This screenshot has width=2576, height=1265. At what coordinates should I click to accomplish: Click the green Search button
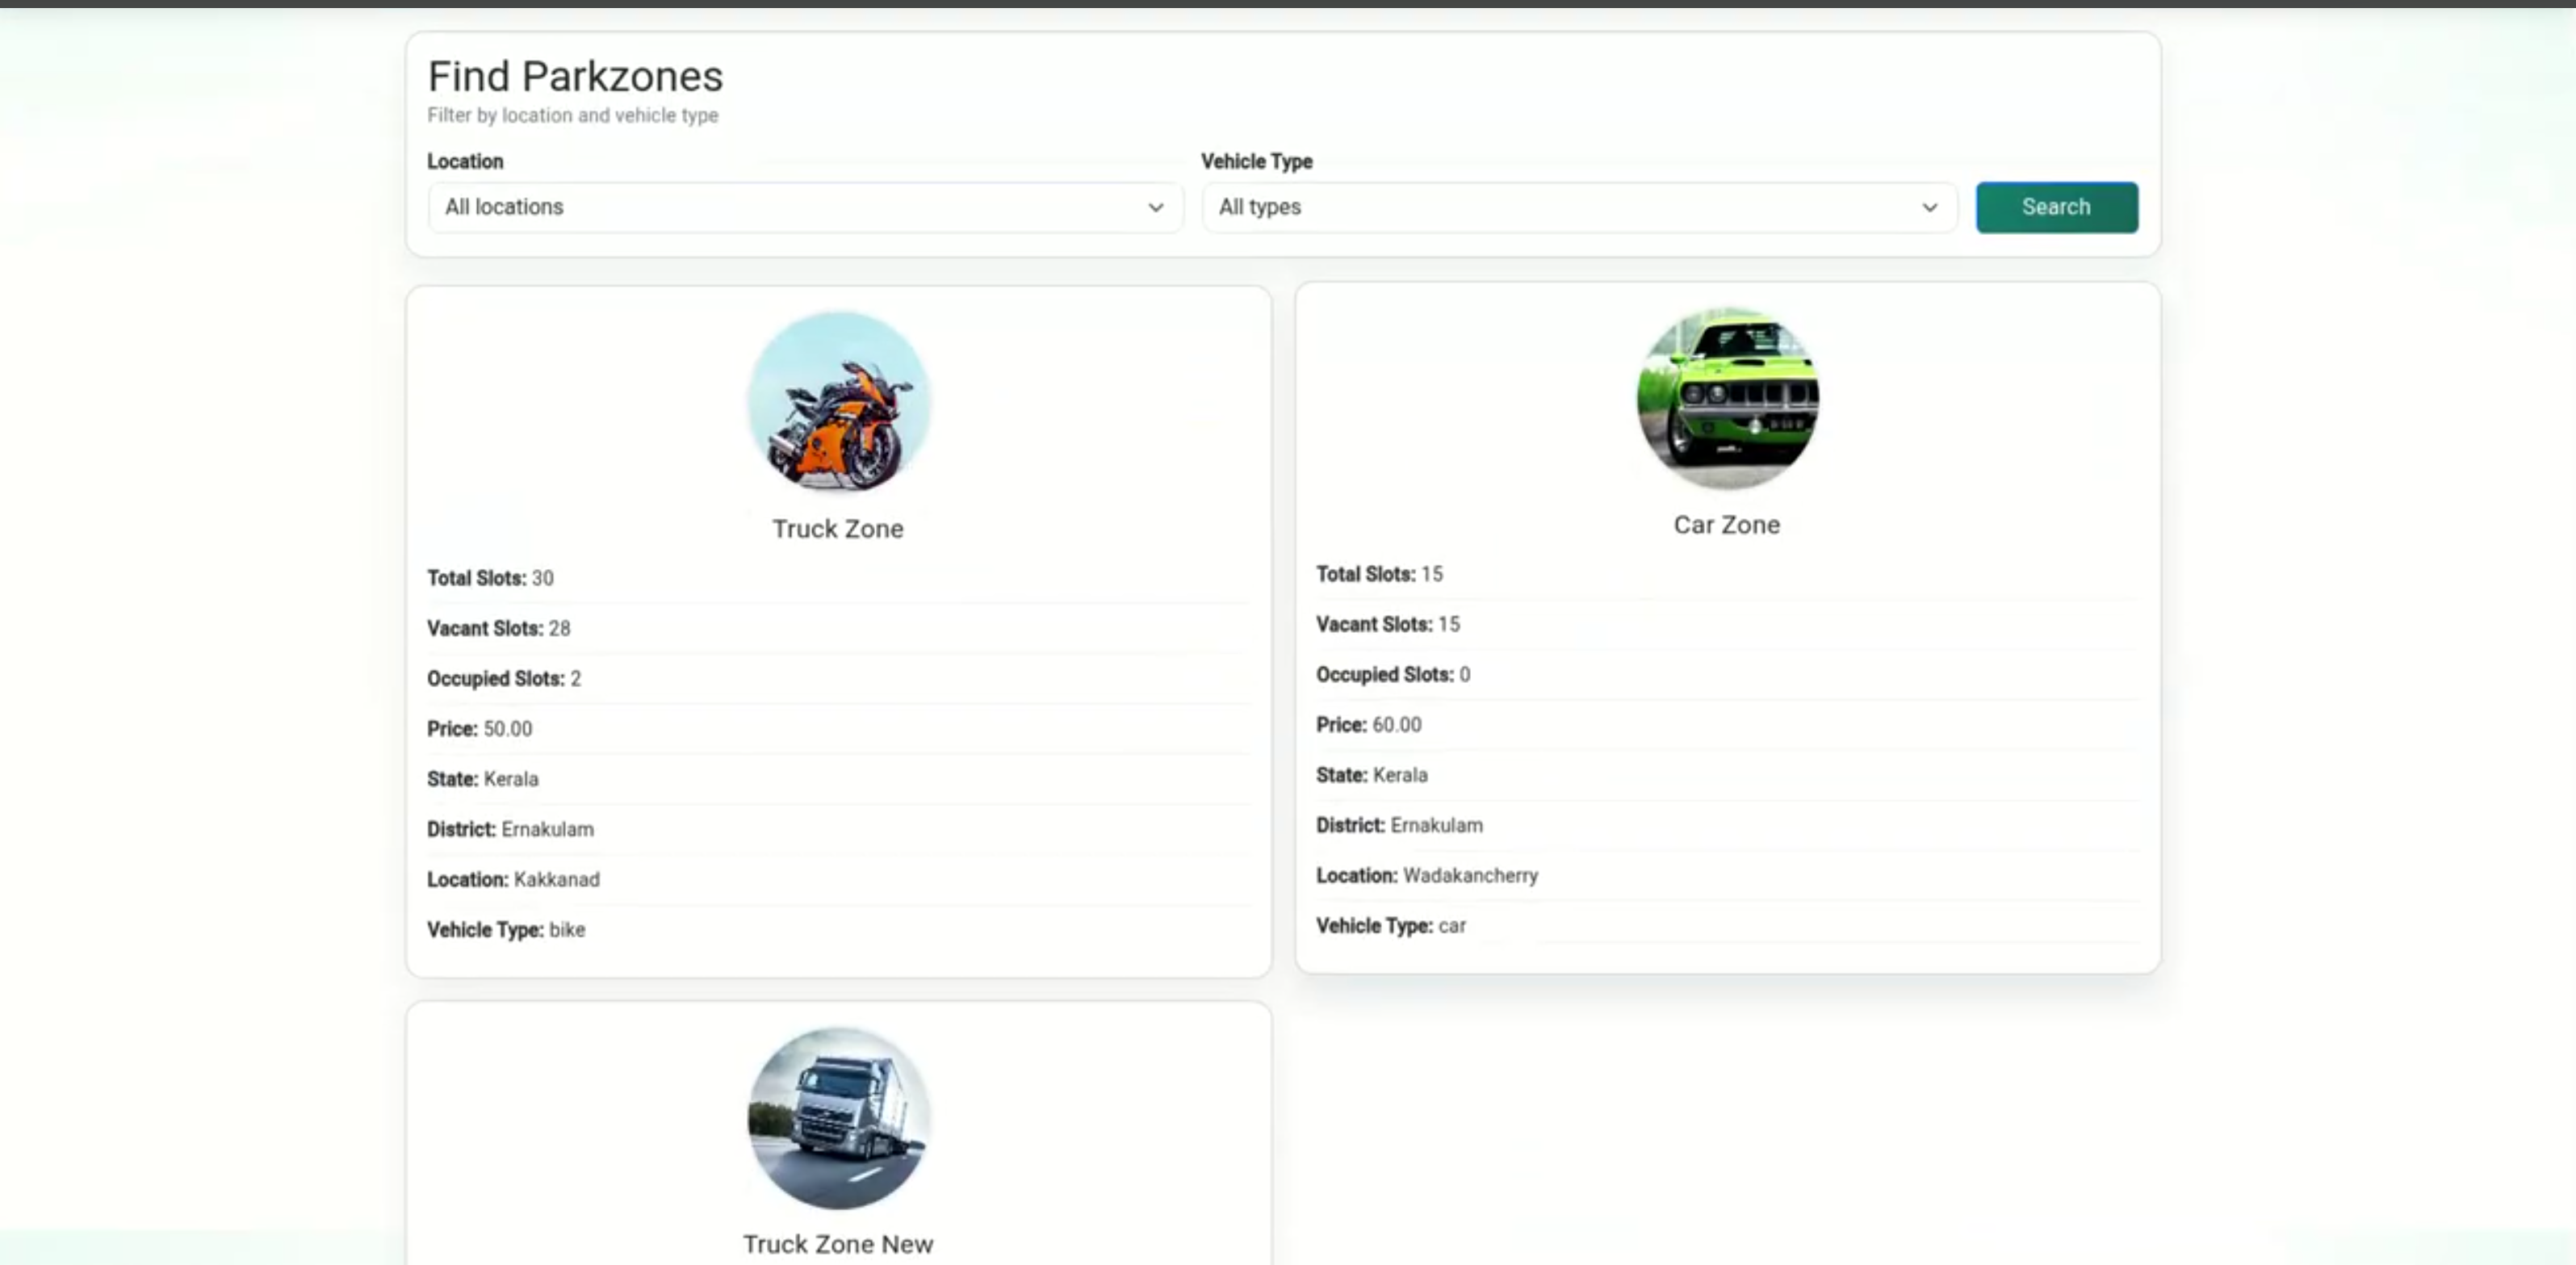click(x=2056, y=207)
